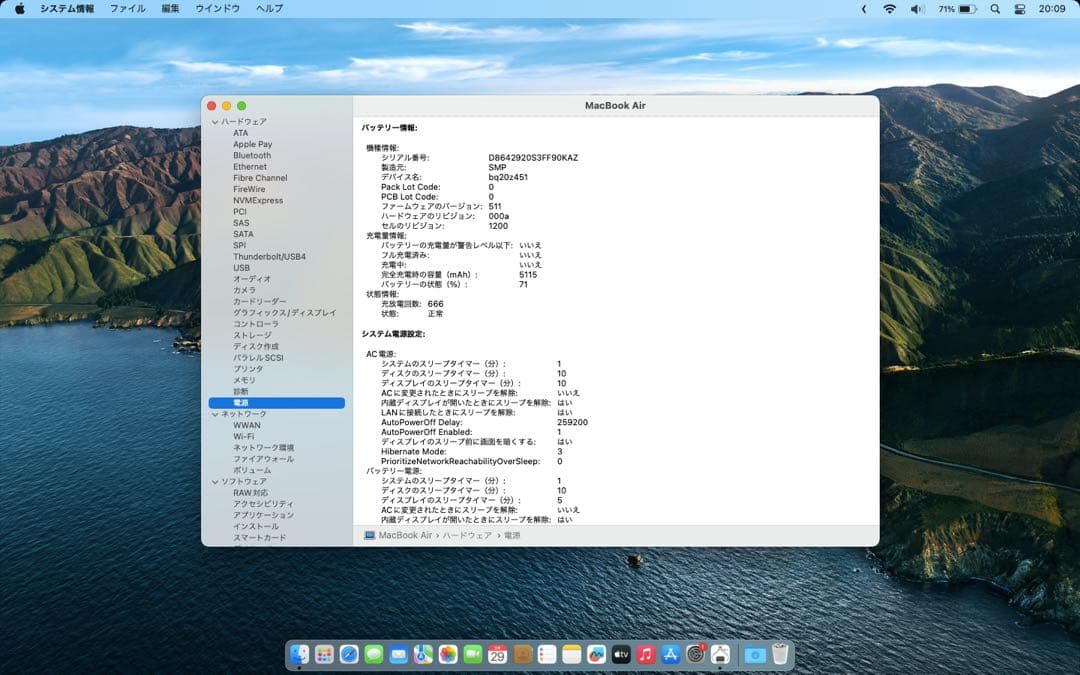This screenshot has height=675, width=1080.
Task: Open the App Store from the Dock
Action: click(x=669, y=657)
